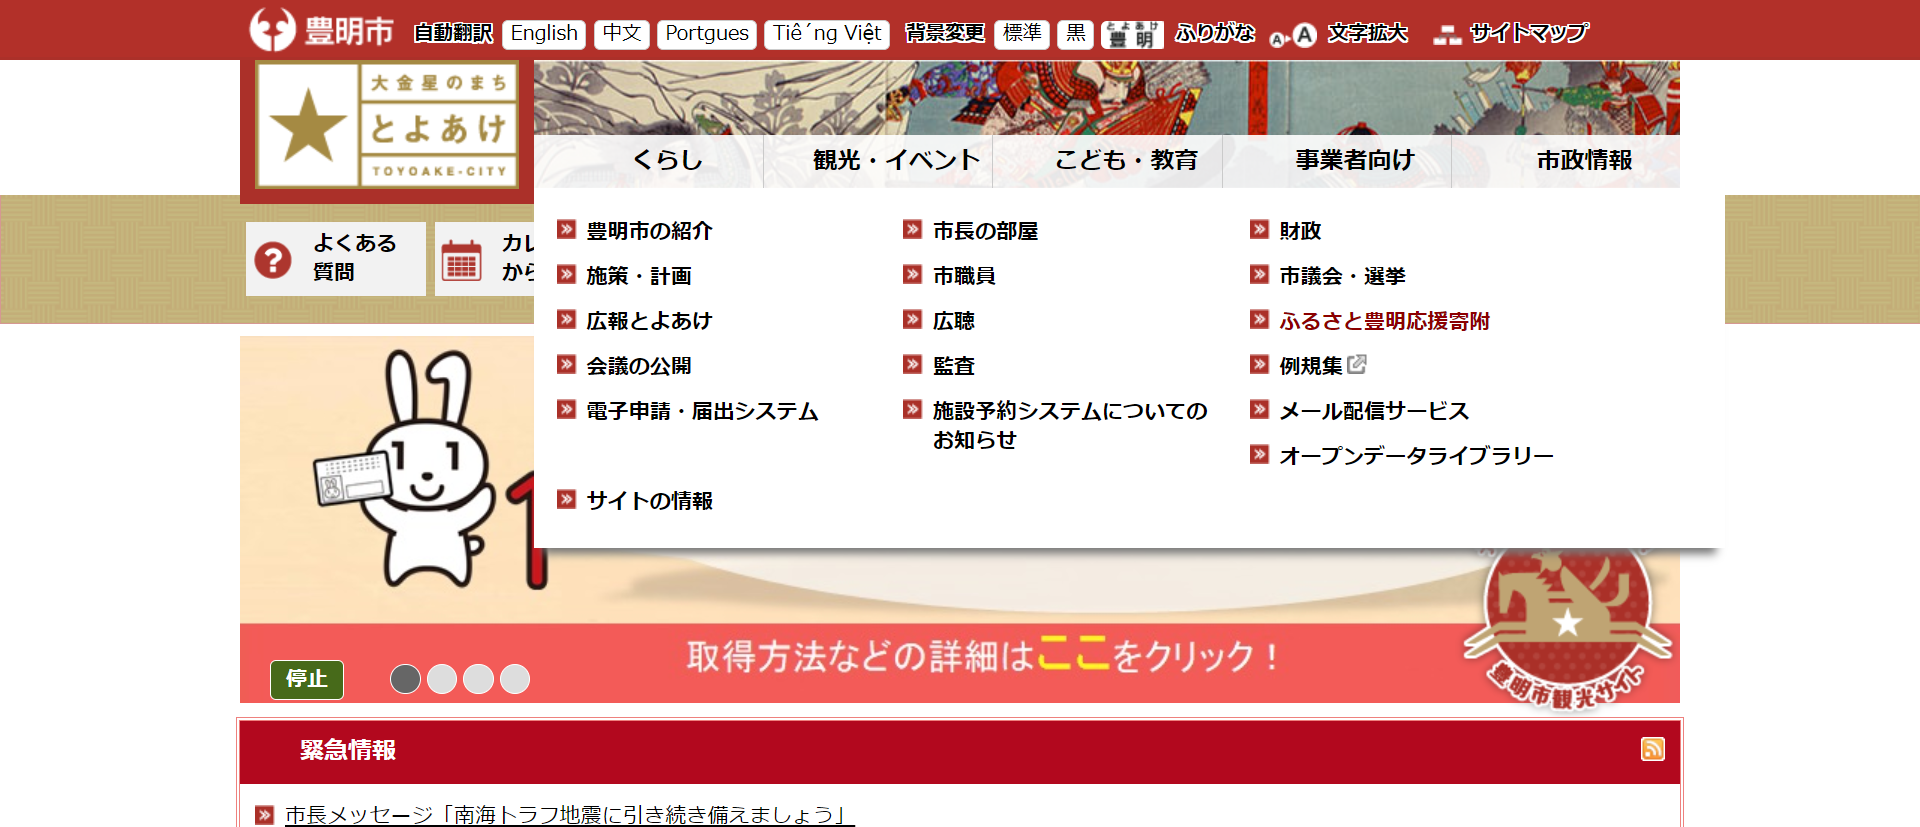
Task: Open ふるさと豊明応援寄附 link
Action: (1384, 321)
